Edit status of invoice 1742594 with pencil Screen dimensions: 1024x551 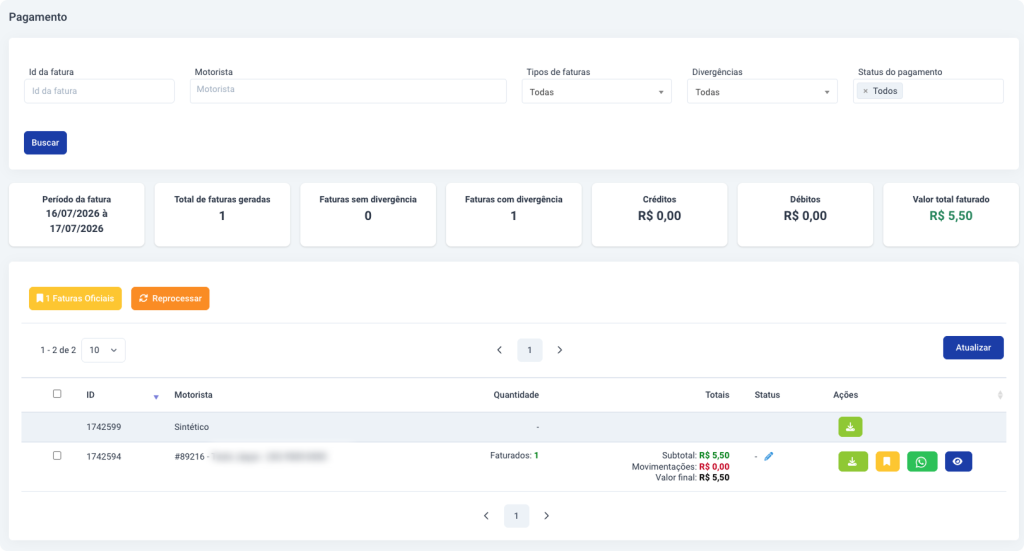[x=769, y=456]
